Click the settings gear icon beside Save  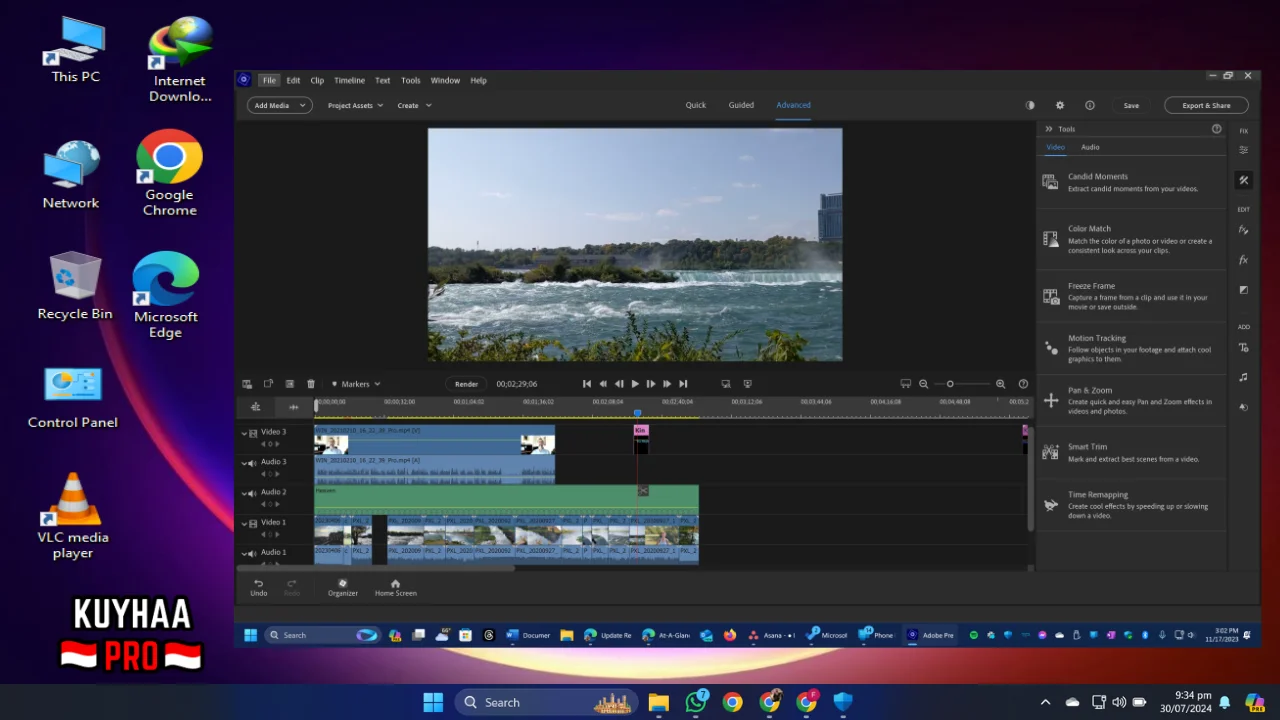1060,105
